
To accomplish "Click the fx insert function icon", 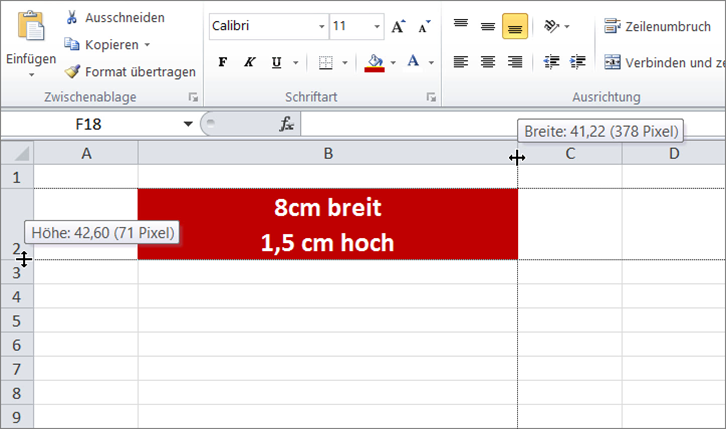I will [x=287, y=124].
